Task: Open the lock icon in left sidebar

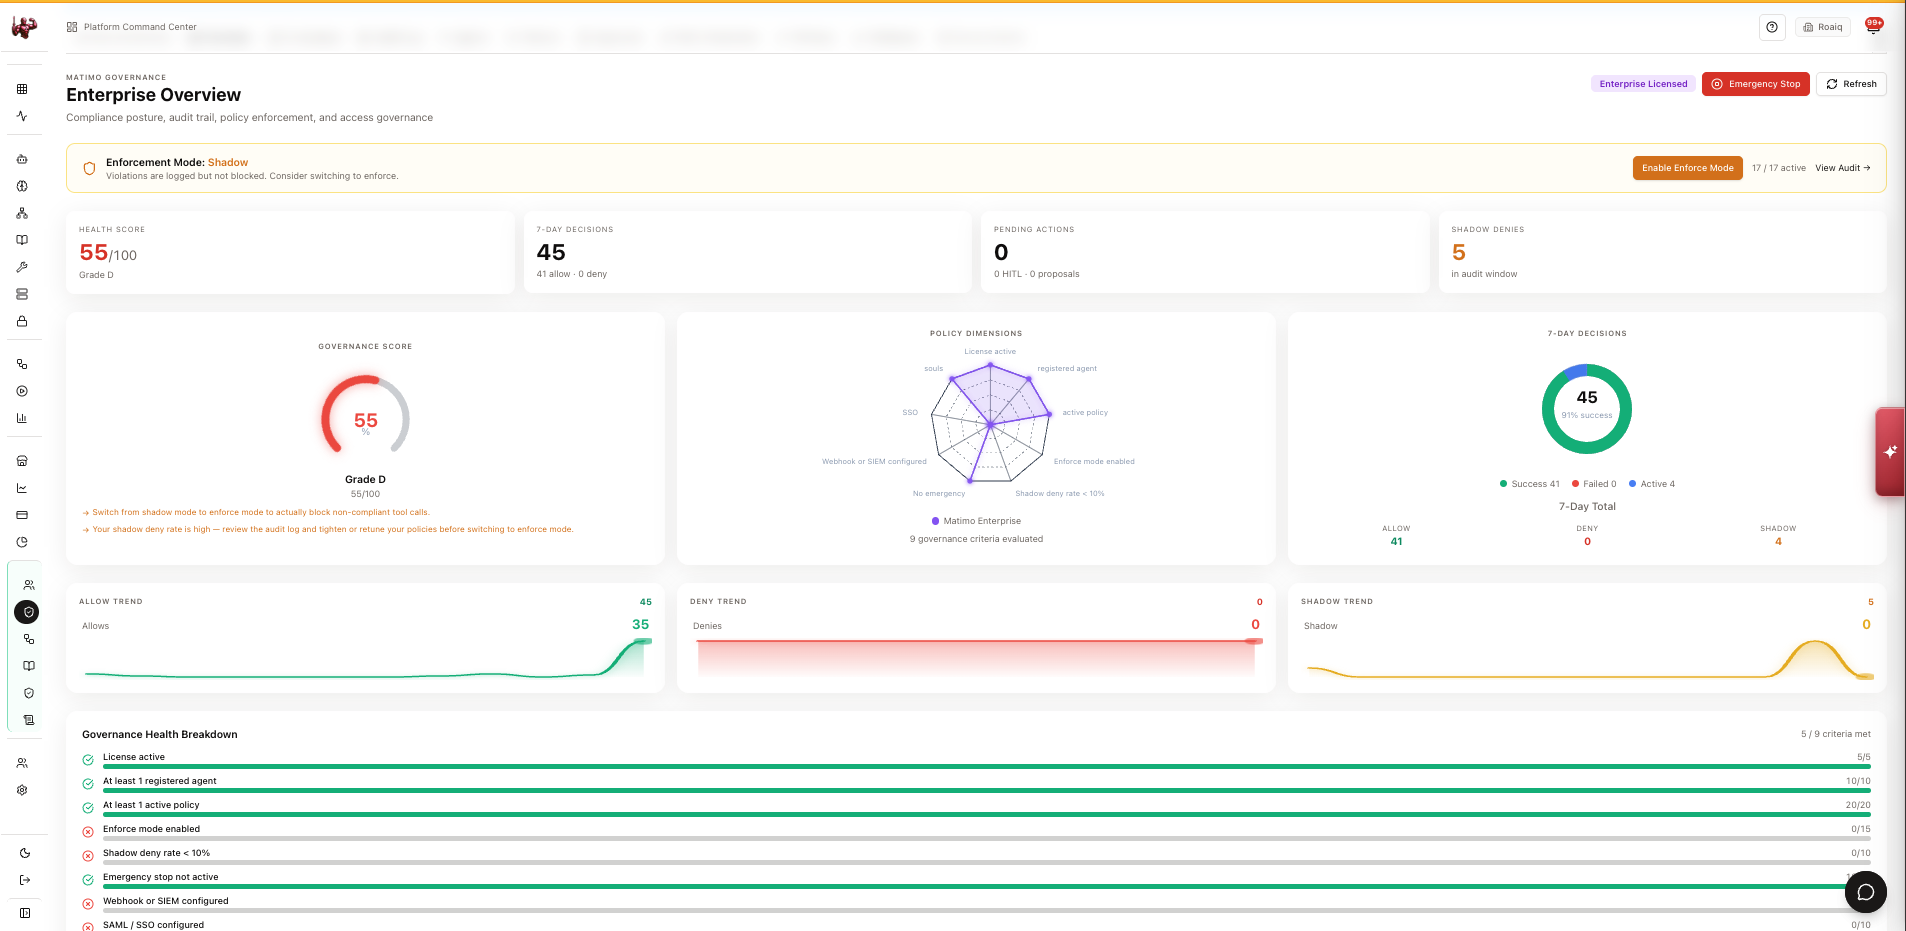Action: tap(22, 321)
